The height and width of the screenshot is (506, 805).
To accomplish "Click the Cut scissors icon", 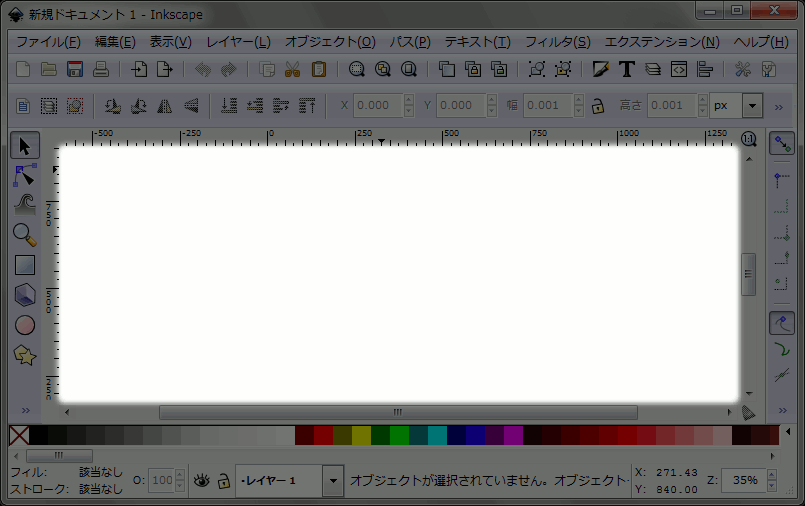I will (292, 69).
